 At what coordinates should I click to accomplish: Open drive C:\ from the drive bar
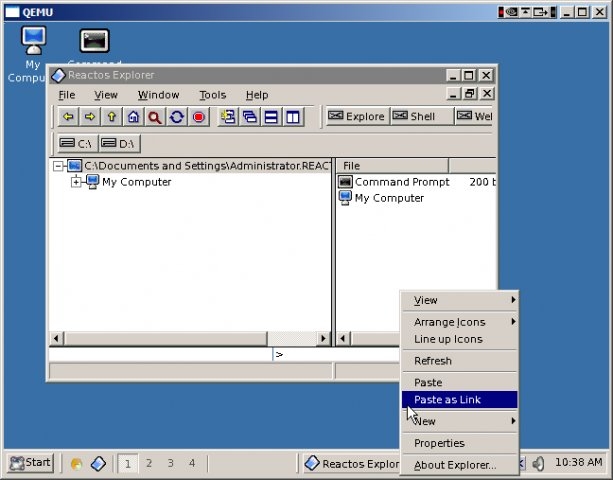pos(77,143)
